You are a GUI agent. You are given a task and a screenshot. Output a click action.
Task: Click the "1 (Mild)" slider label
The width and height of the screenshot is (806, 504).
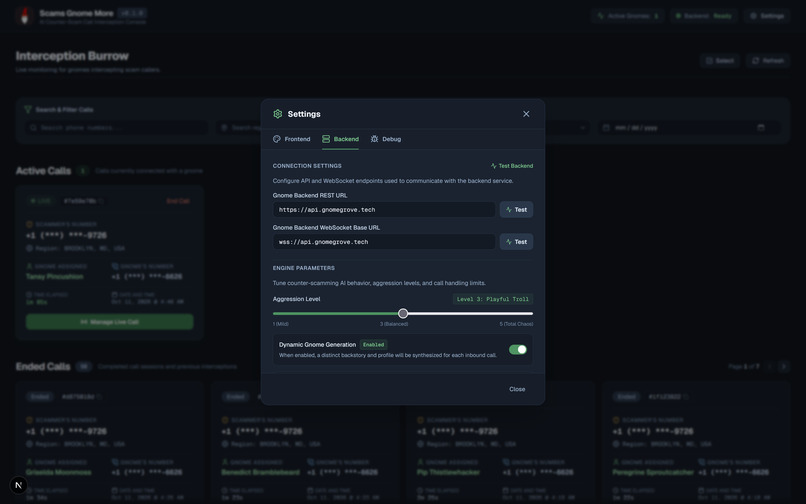point(281,324)
